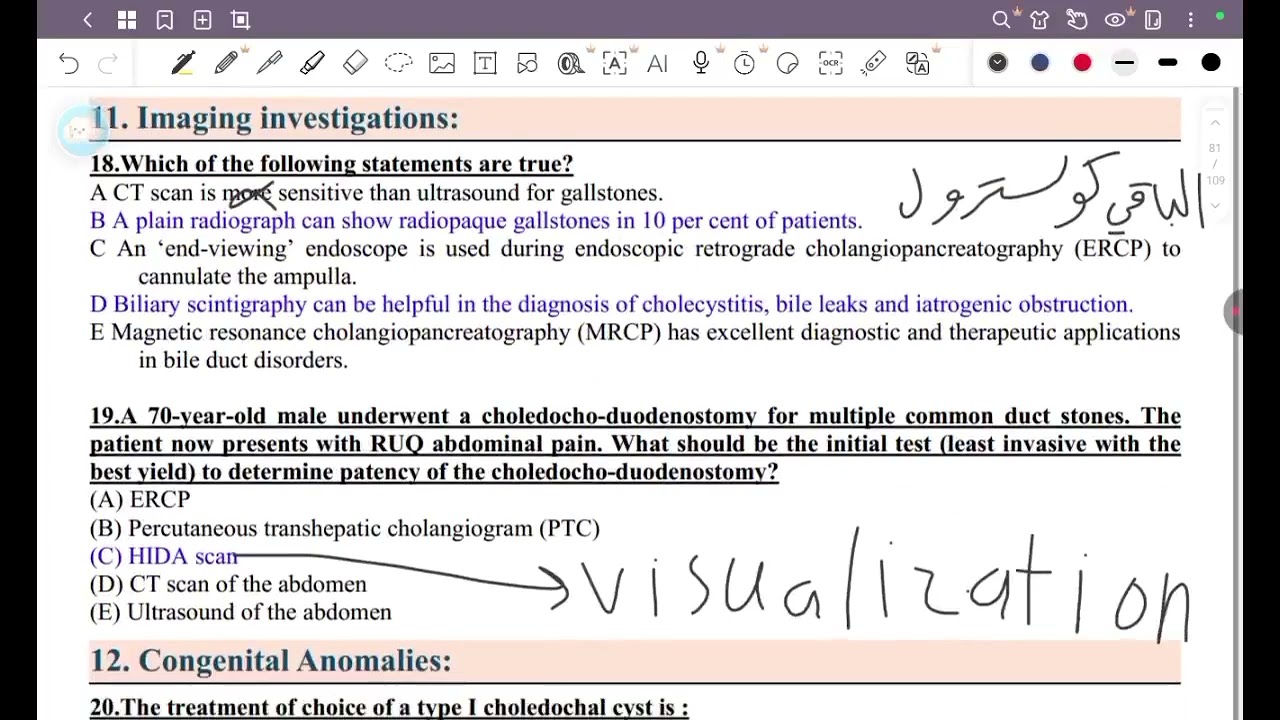
Task: Select the fountain pen tool
Action: point(183,64)
